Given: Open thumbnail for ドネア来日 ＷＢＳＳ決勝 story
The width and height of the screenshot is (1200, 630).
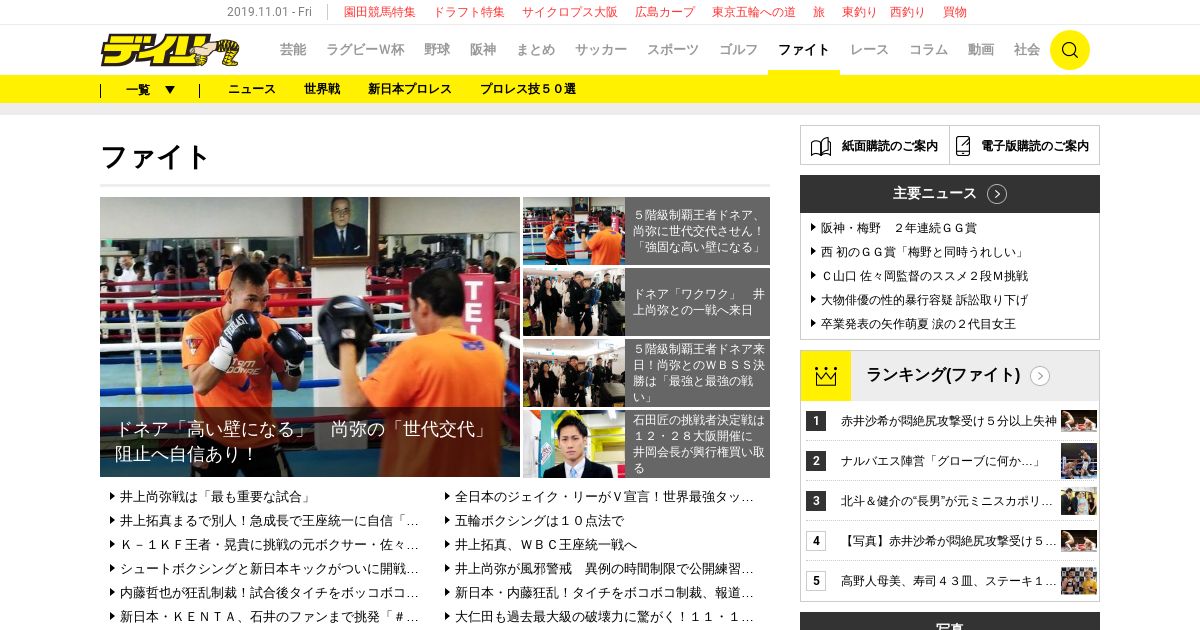Looking at the screenshot, I should [x=574, y=373].
